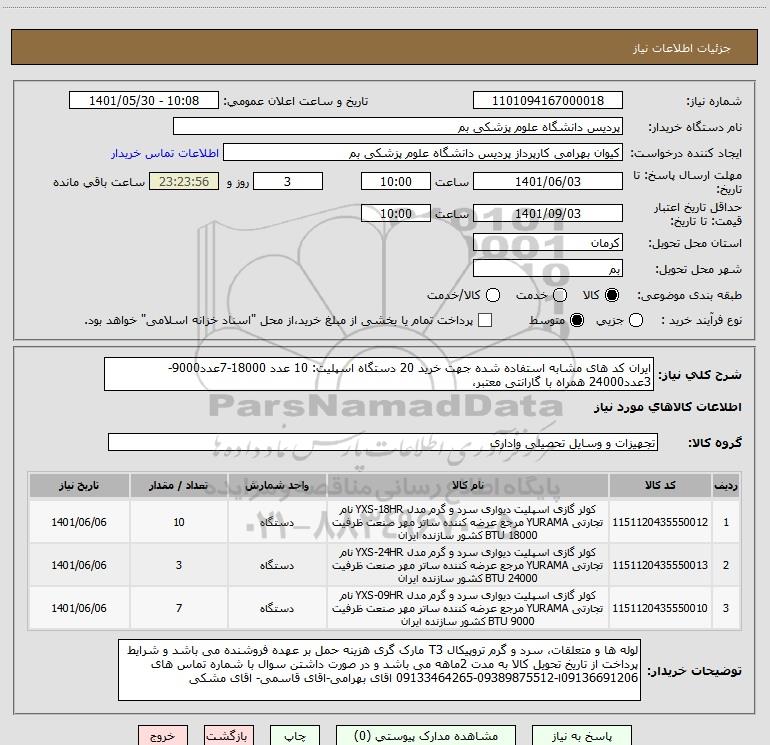Image resolution: width=770 pixels, height=745 pixels.
Task: Click product code 1151120435550012
Action: tap(660, 522)
